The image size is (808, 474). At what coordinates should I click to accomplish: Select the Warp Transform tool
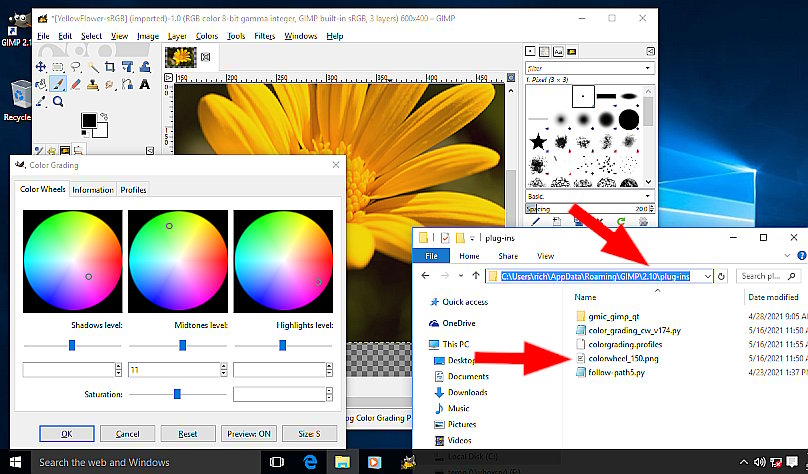tap(145, 67)
